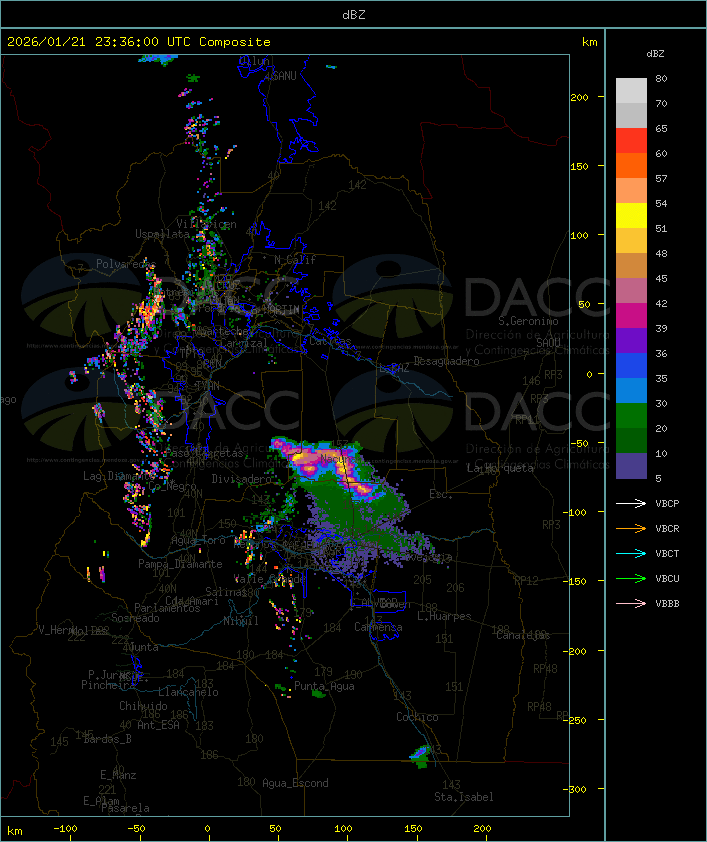Click the VBCT legend label
The image size is (707, 842).
coord(667,554)
